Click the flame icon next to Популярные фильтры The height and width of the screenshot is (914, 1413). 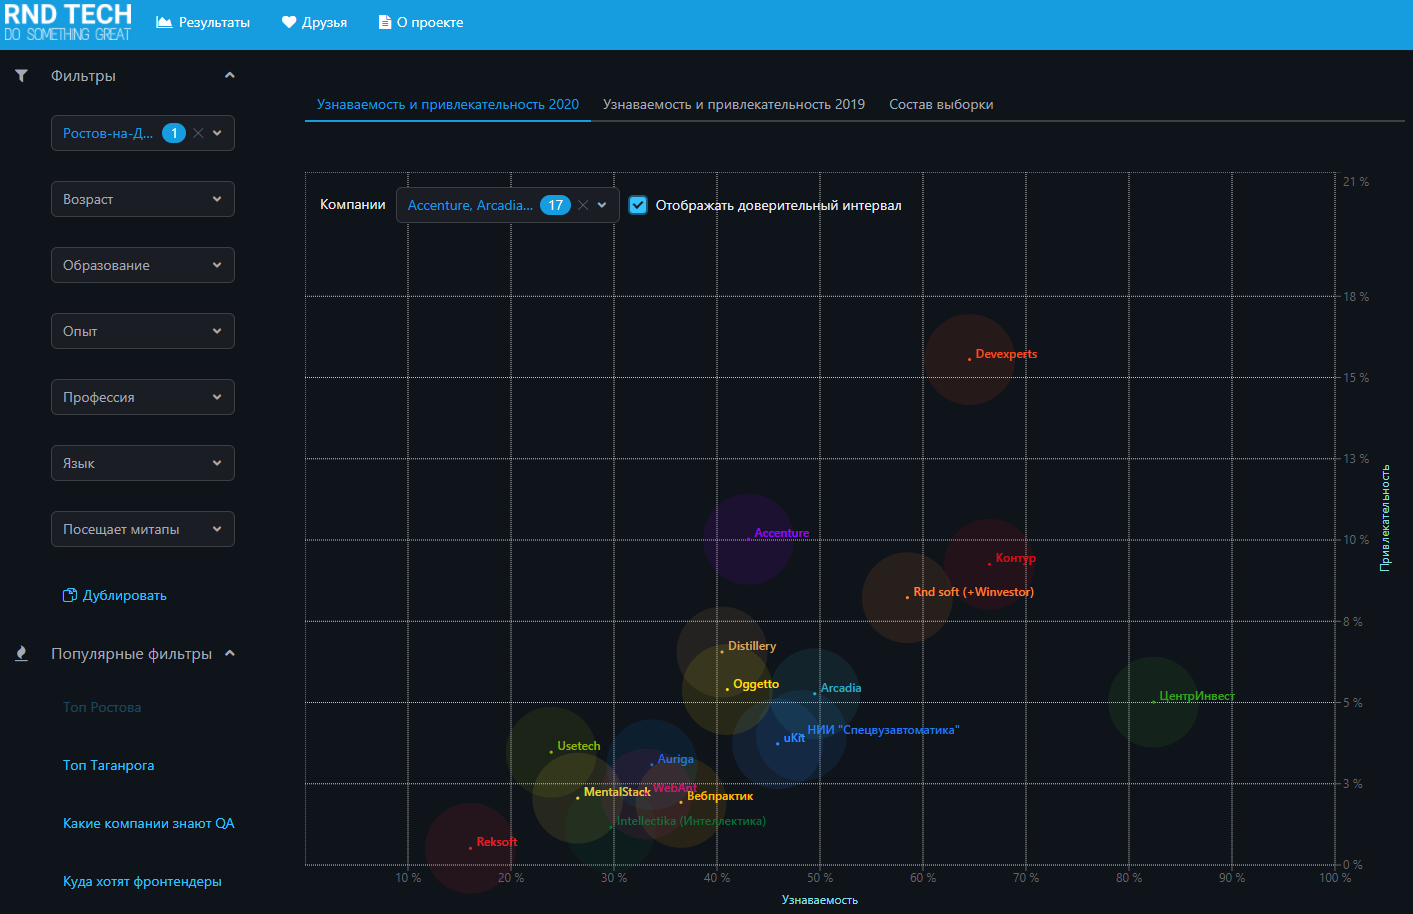pos(21,653)
